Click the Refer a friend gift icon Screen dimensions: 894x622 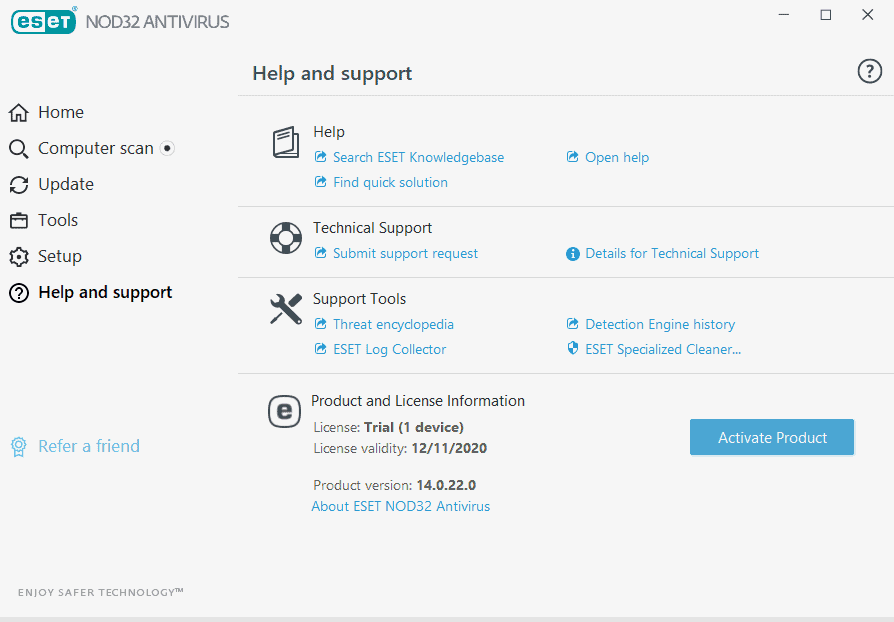point(18,446)
